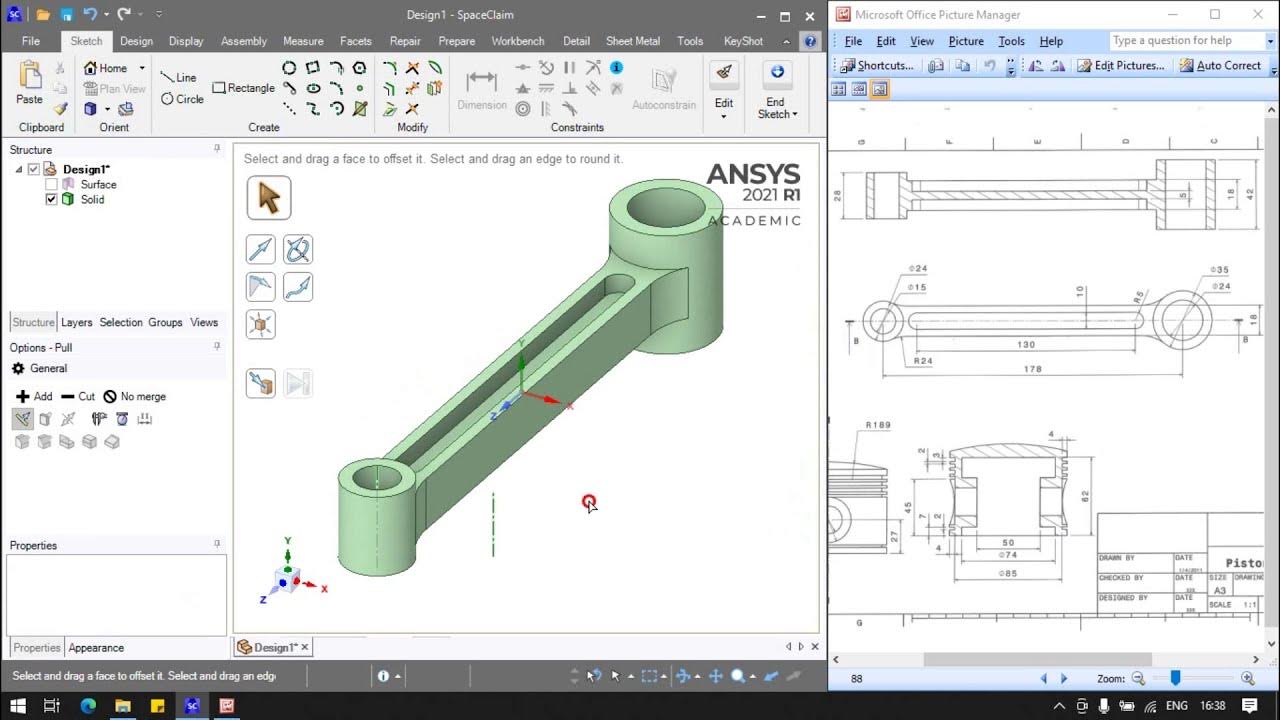Click the Auto Correct button
The width and height of the screenshot is (1280, 720).
[x=1220, y=65]
